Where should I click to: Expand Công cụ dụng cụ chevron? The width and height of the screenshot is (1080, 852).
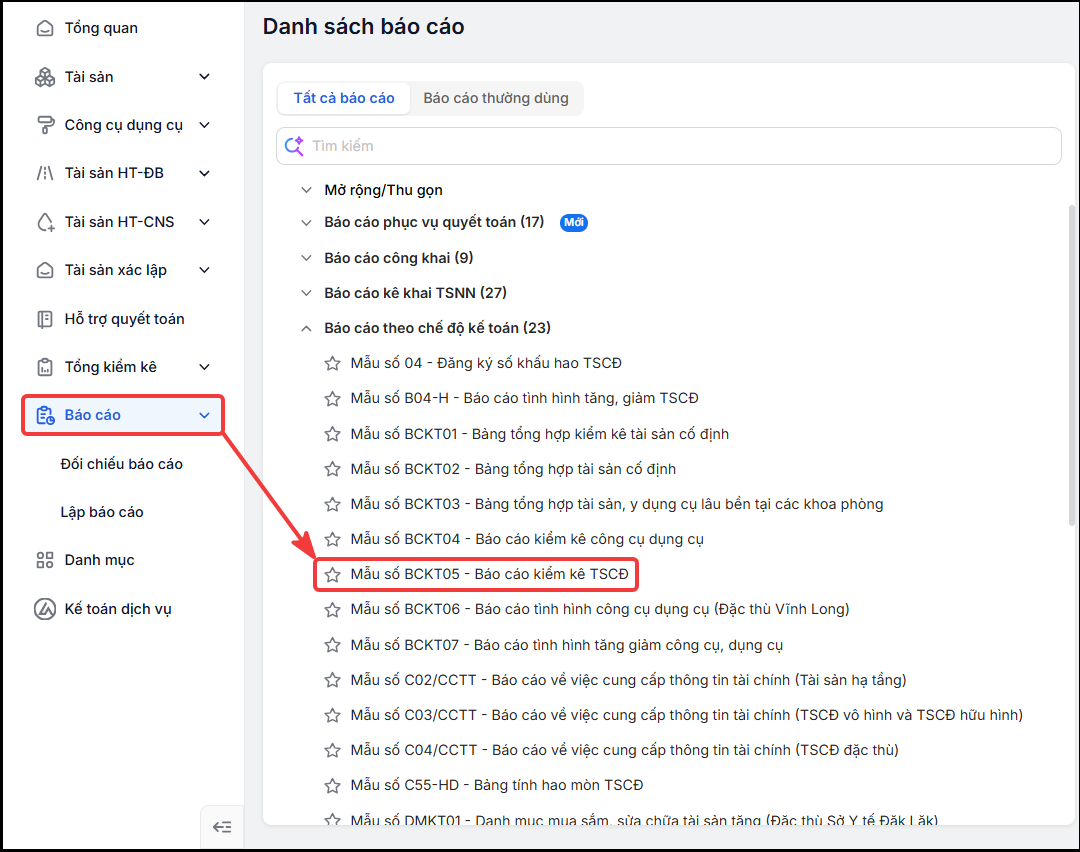pos(205,125)
